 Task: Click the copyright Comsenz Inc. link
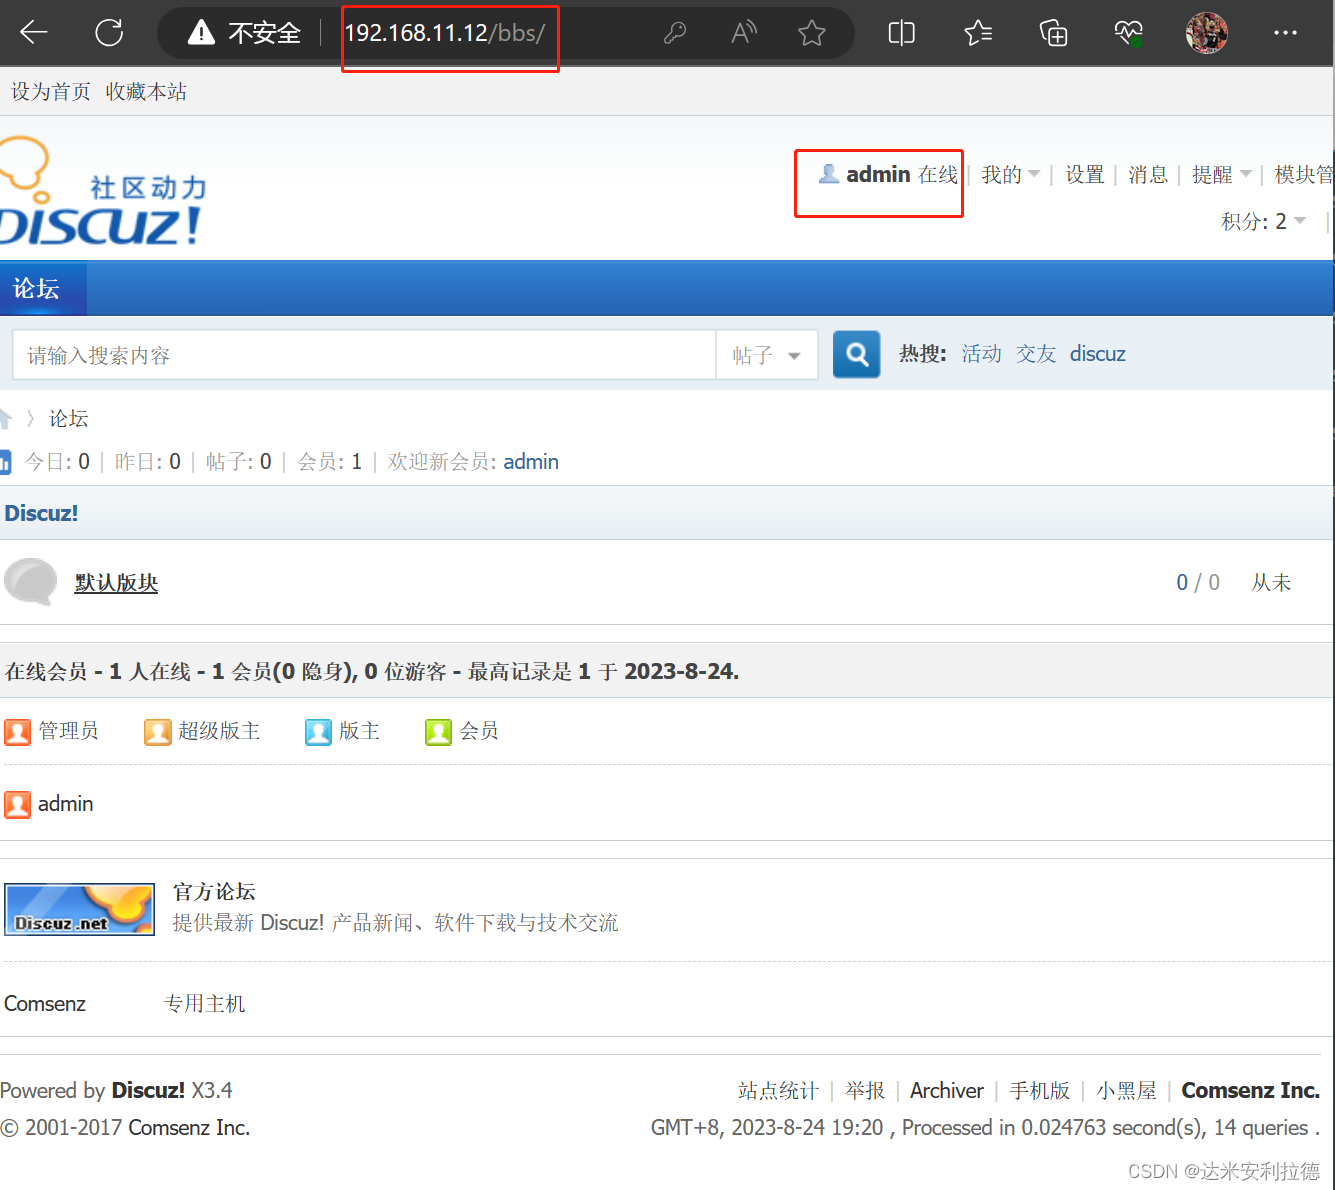point(189,1128)
